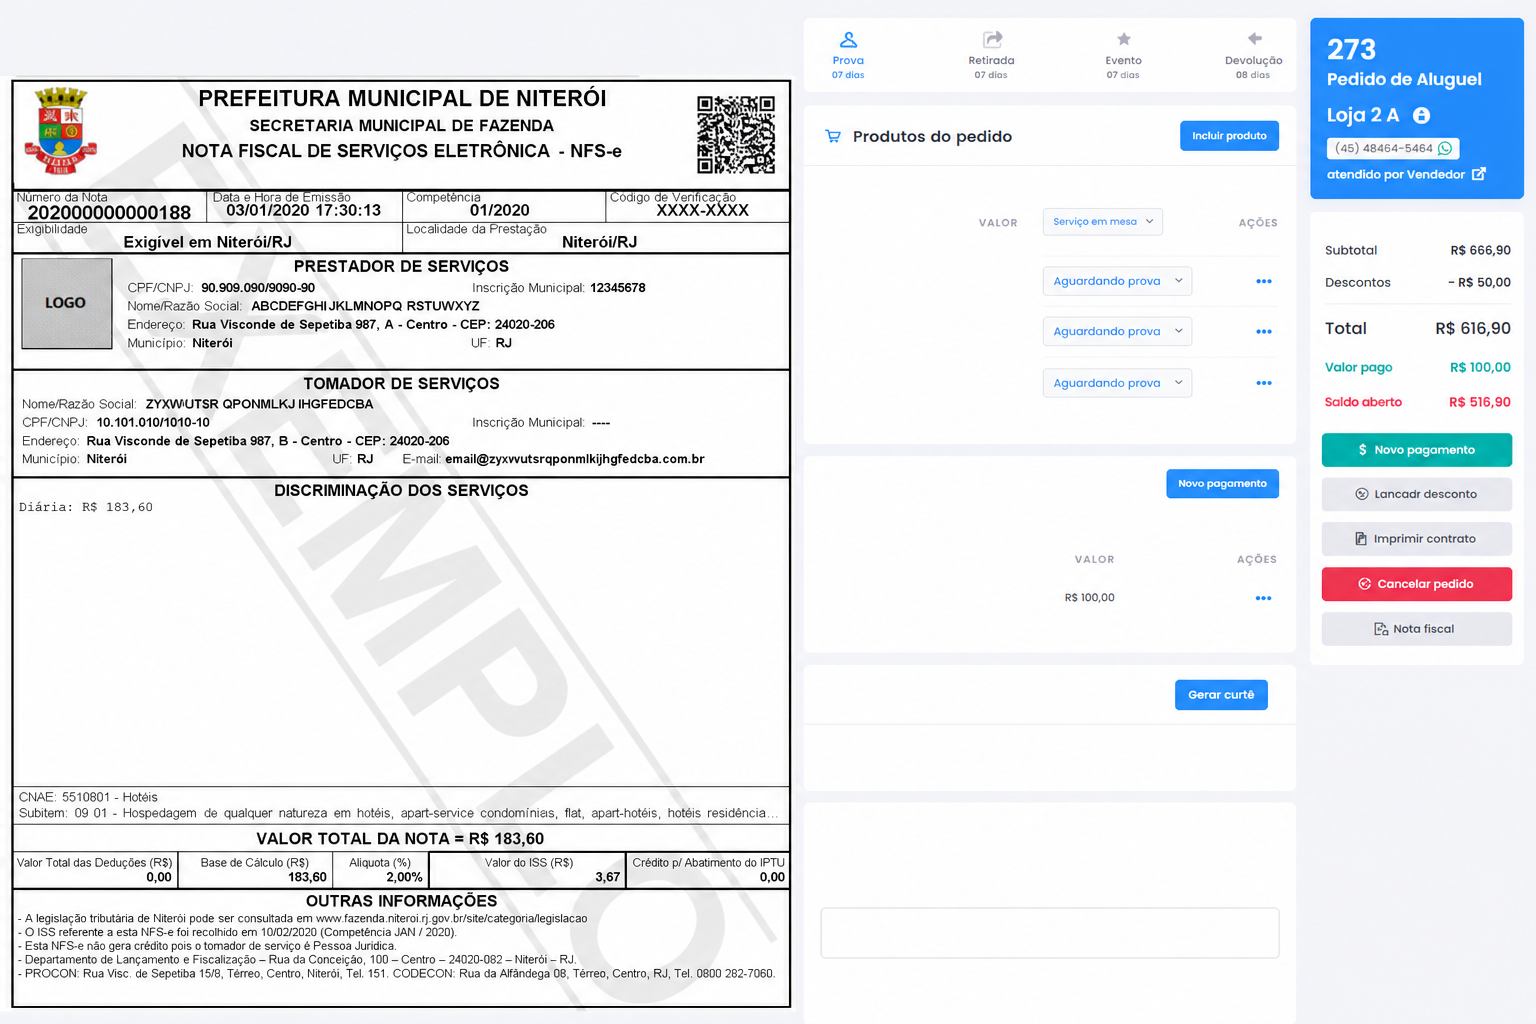Click the Pedido de Aluguel heading

point(1404,80)
